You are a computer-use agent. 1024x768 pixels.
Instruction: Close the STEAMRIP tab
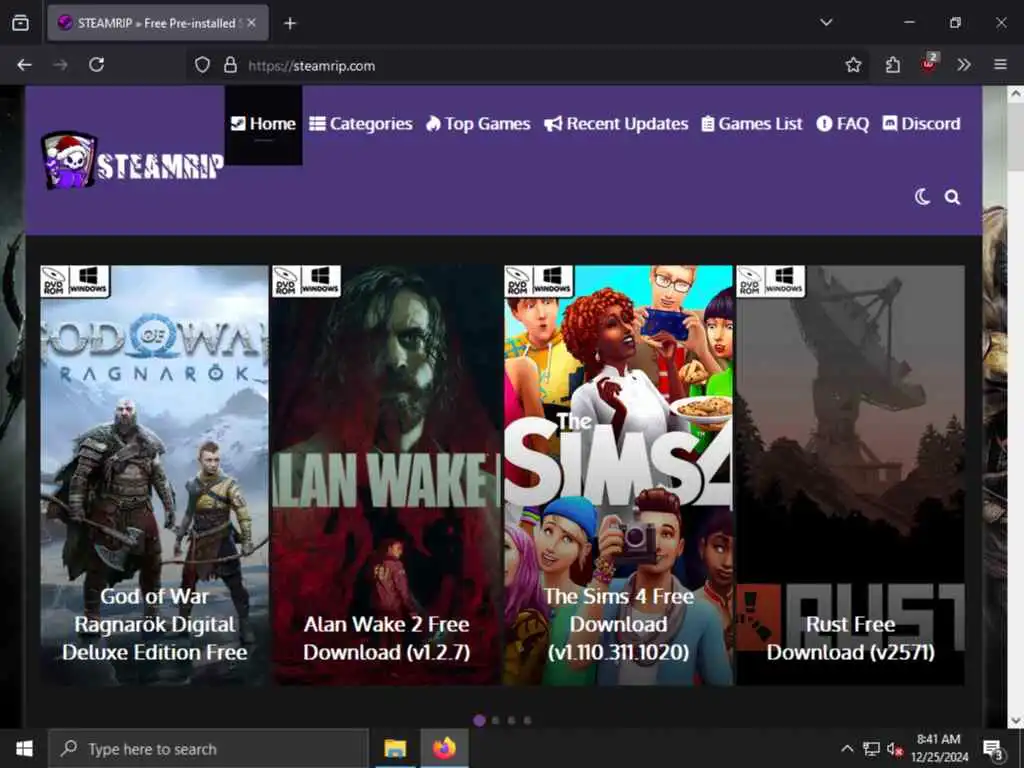(x=252, y=23)
